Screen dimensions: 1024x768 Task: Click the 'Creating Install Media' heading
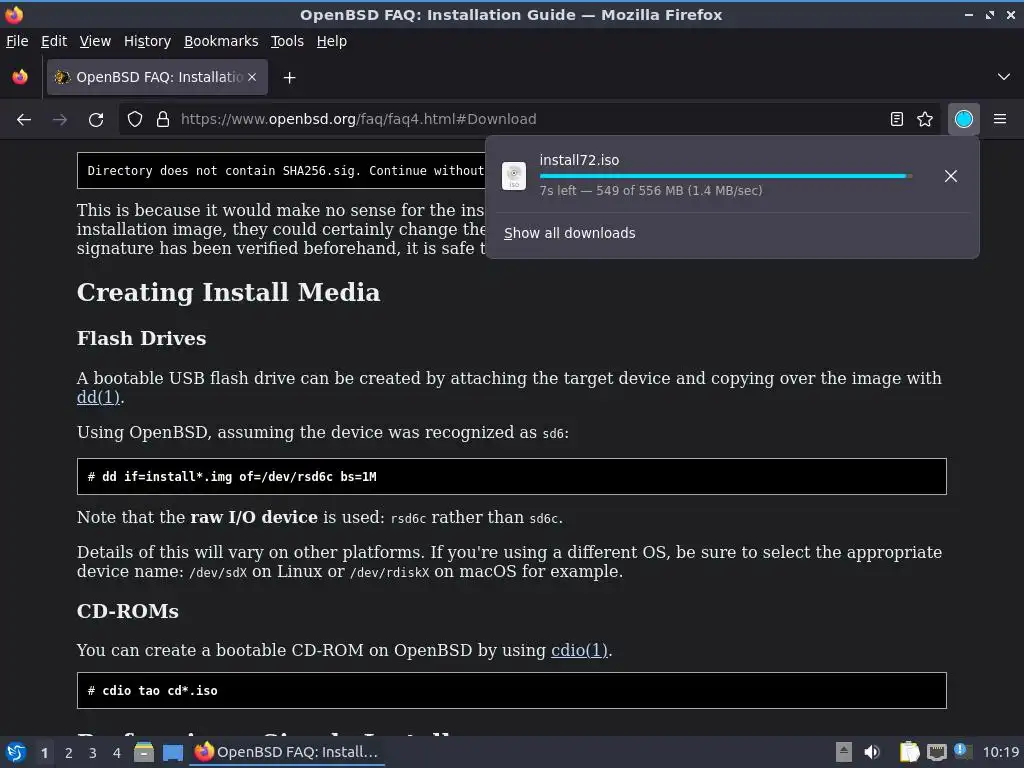tap(229, 293)
